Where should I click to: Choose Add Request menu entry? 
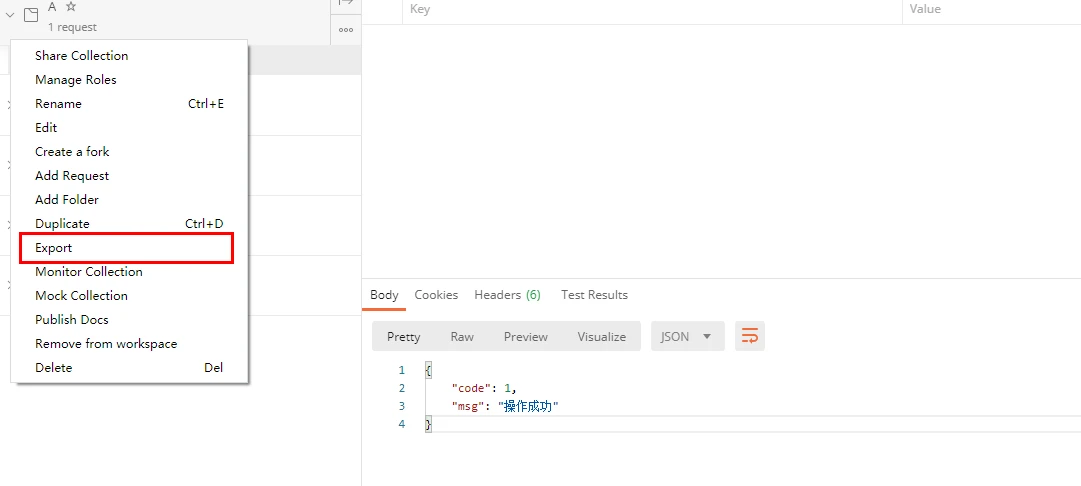[x=72, y=176]
